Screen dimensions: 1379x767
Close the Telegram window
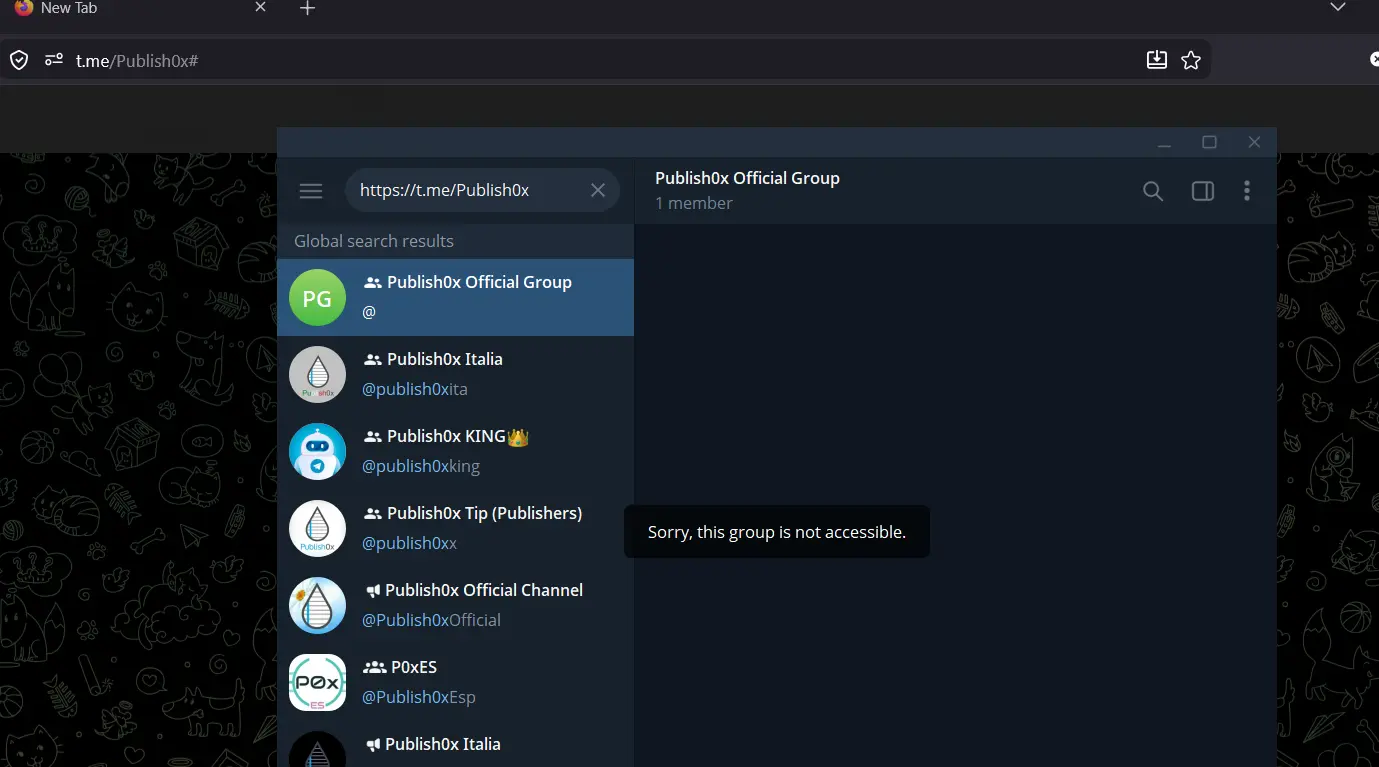pos(1254,143)
